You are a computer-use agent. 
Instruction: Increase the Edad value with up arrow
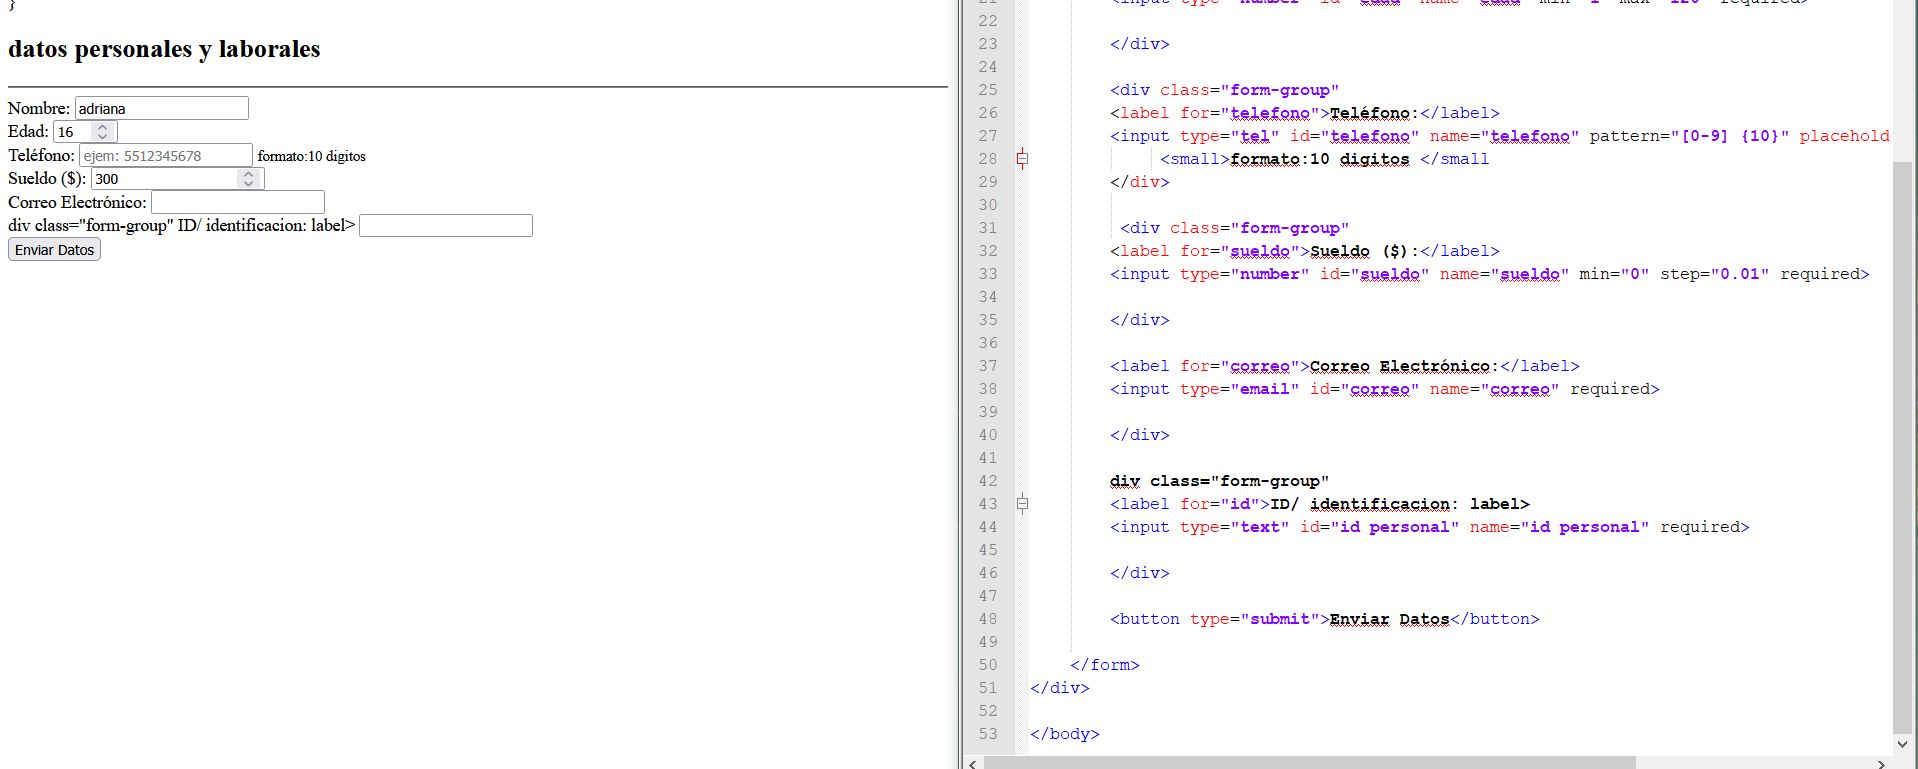(x=102, y=127)
